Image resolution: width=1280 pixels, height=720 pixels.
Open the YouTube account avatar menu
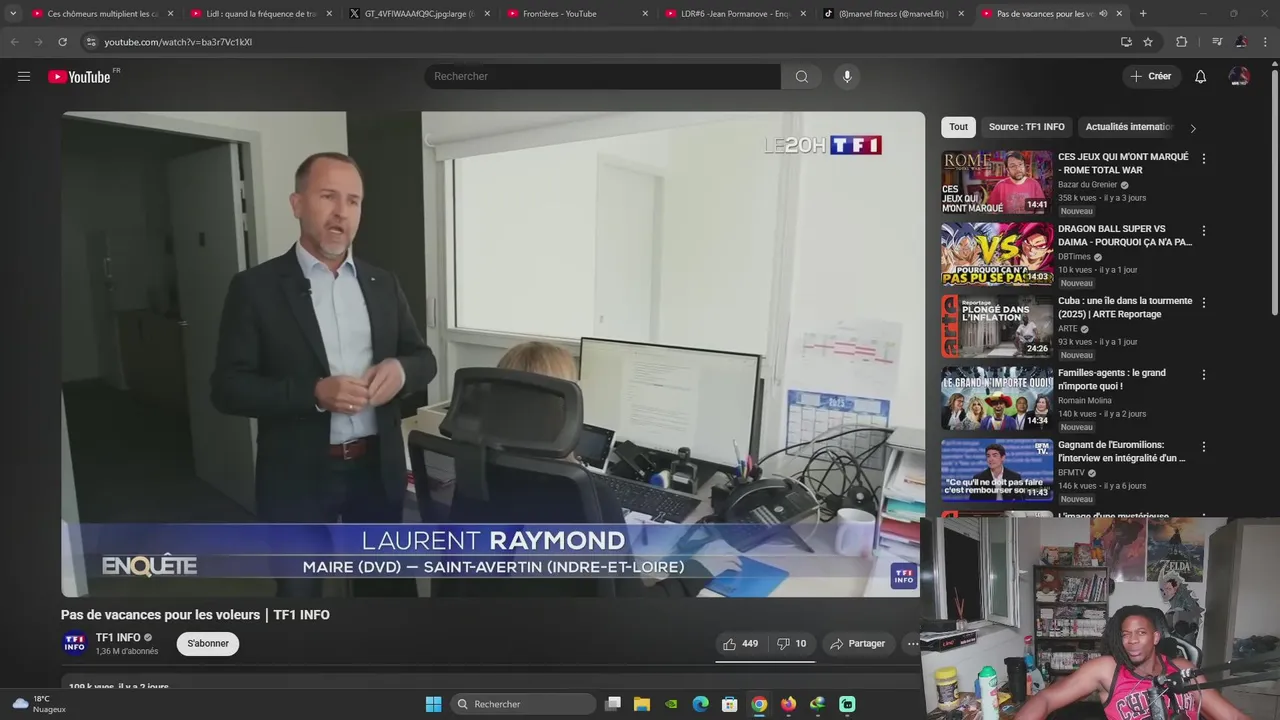(1239, 76)
